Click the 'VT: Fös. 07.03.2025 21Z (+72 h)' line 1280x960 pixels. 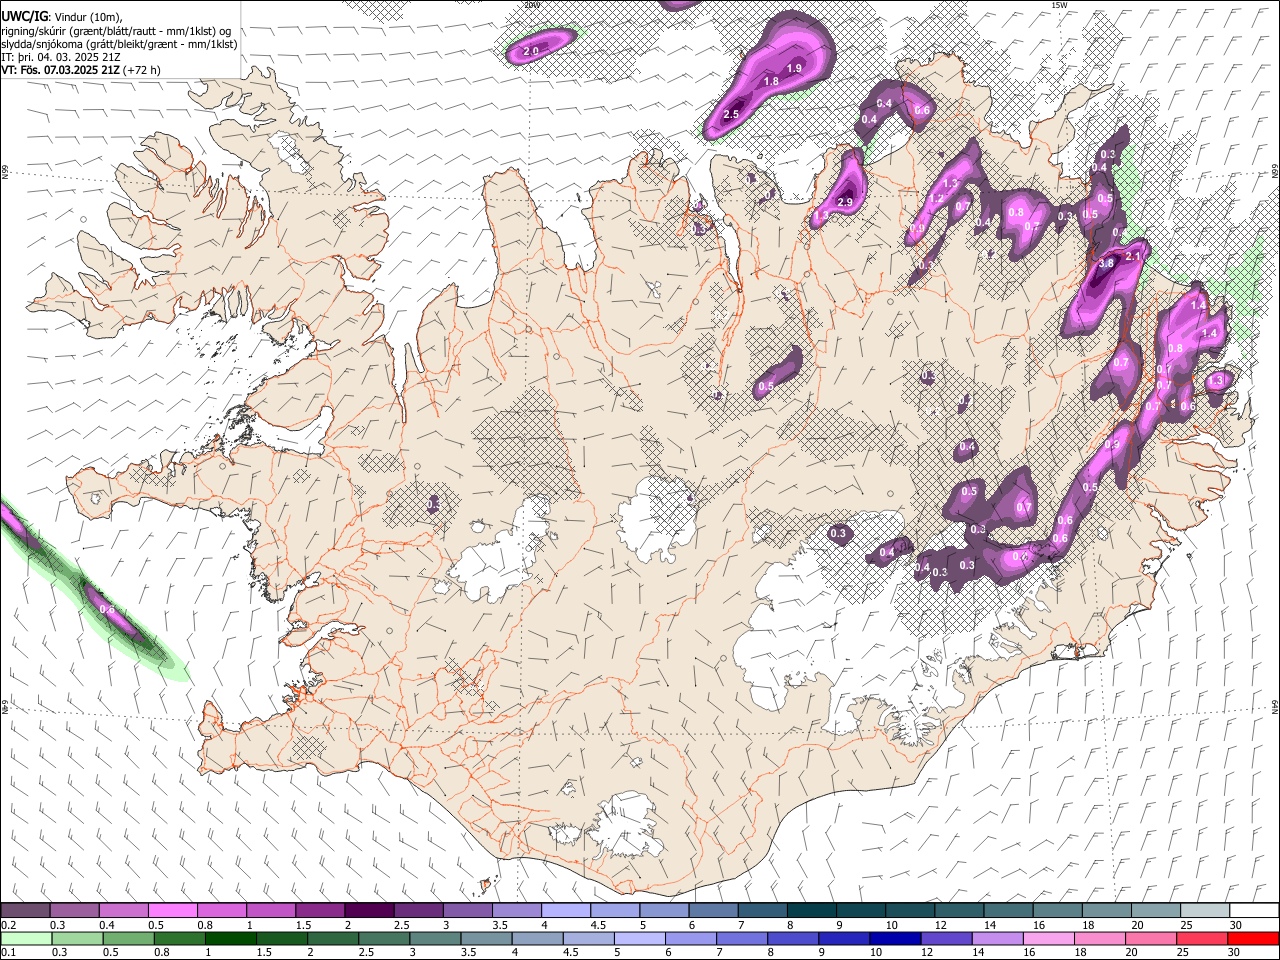[80, 70]
